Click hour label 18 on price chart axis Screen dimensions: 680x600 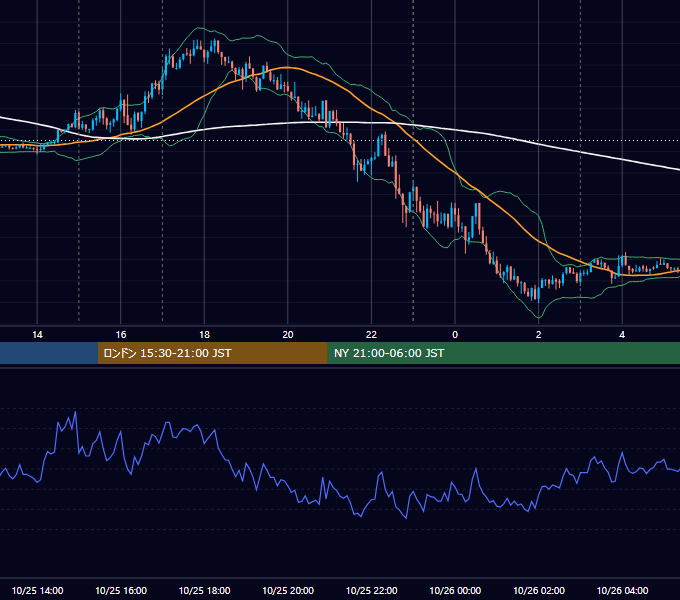tap(204, 335)
